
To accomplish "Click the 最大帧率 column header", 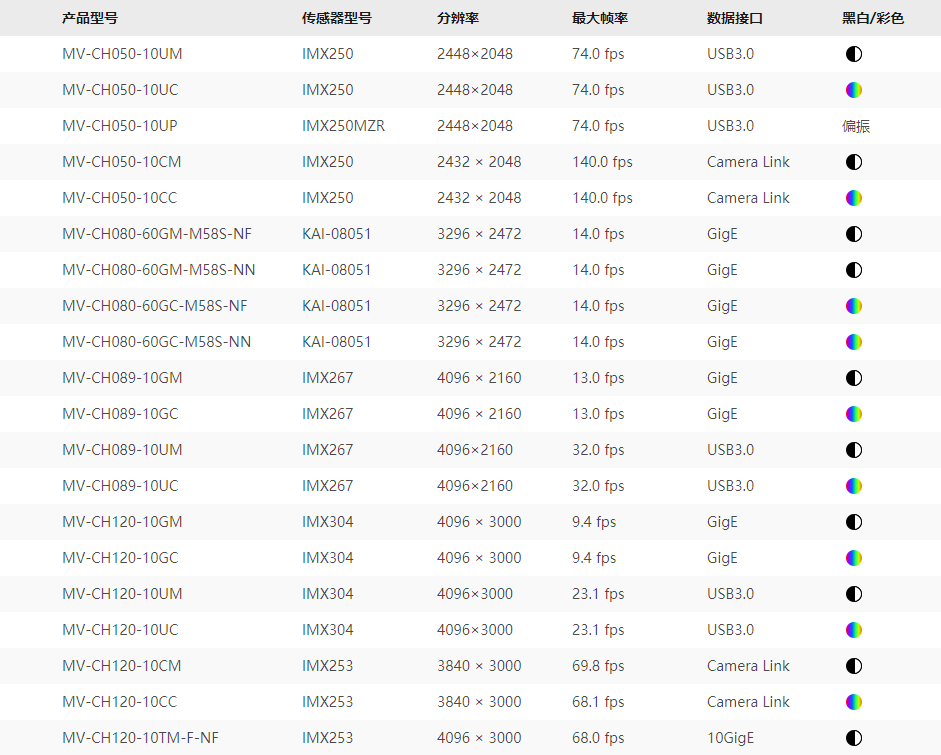I will click(600, 18).
